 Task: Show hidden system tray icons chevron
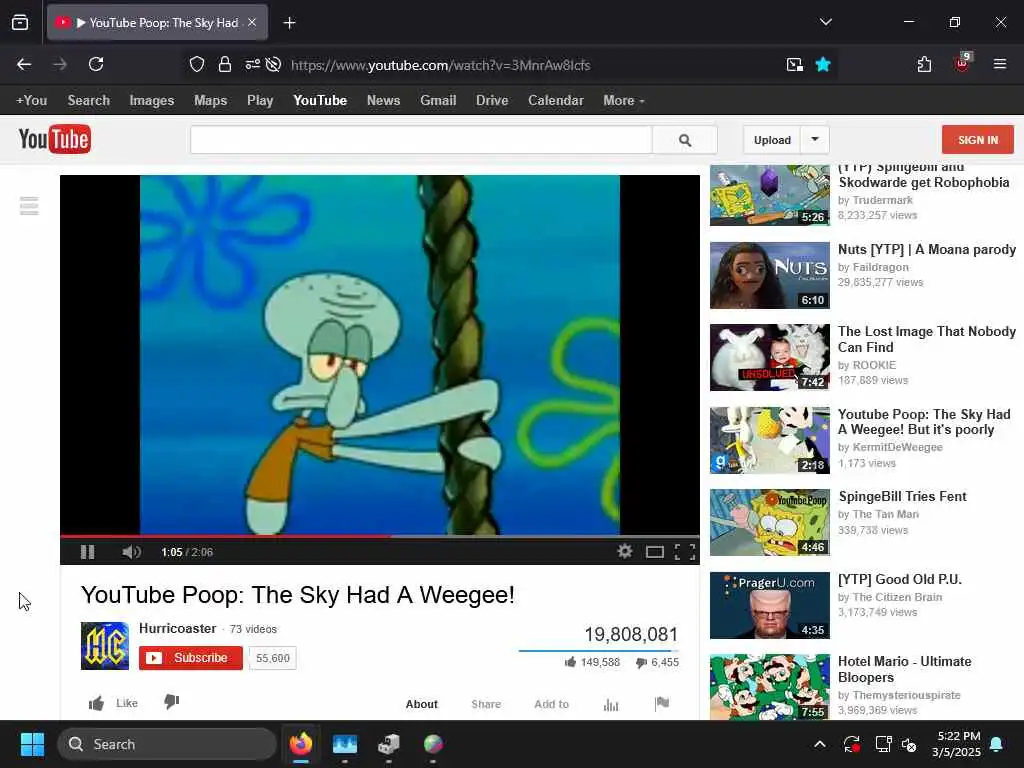820,744
